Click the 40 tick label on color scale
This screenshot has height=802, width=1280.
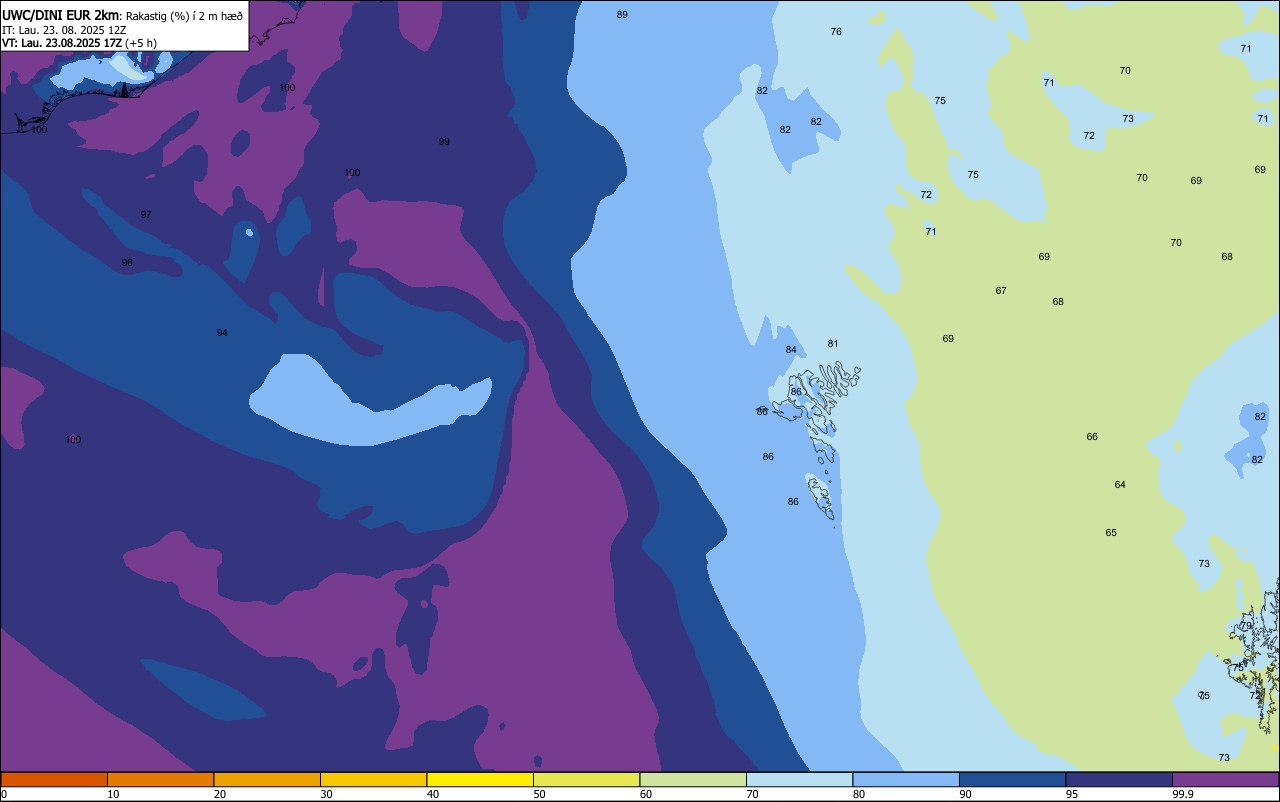(434, 794)
